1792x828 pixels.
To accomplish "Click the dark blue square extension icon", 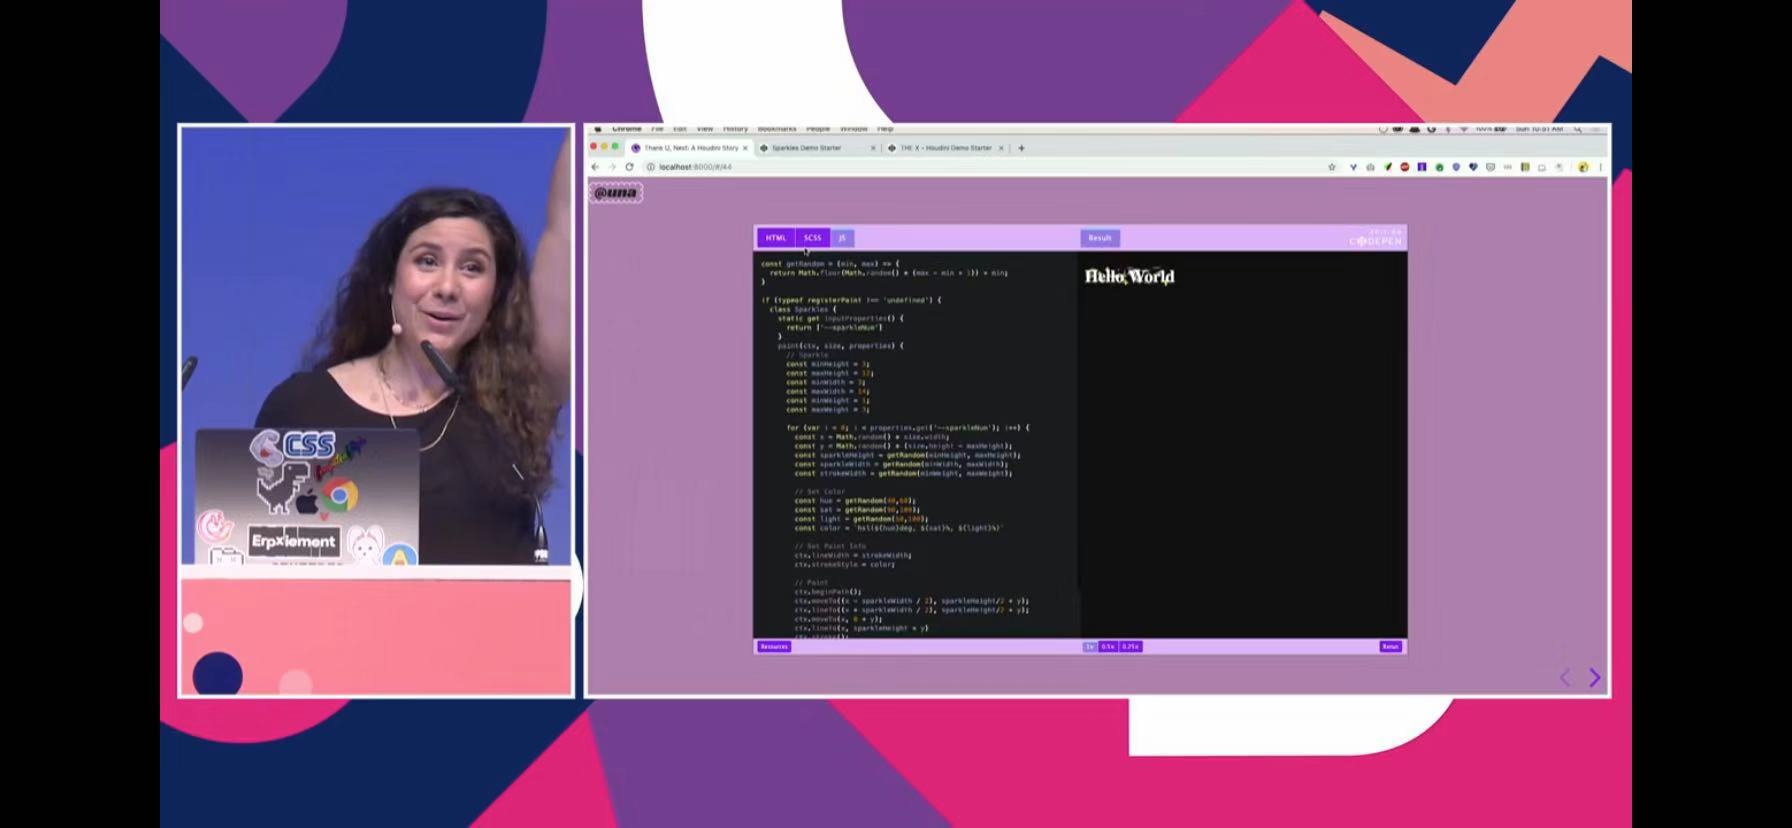I will coord(1422,167).
